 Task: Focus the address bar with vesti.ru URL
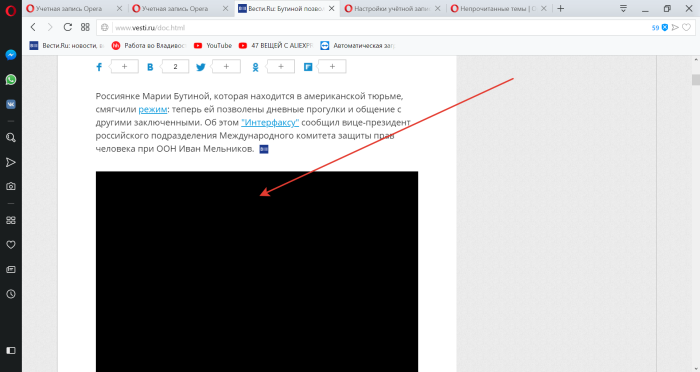click(x=379, y=28)
